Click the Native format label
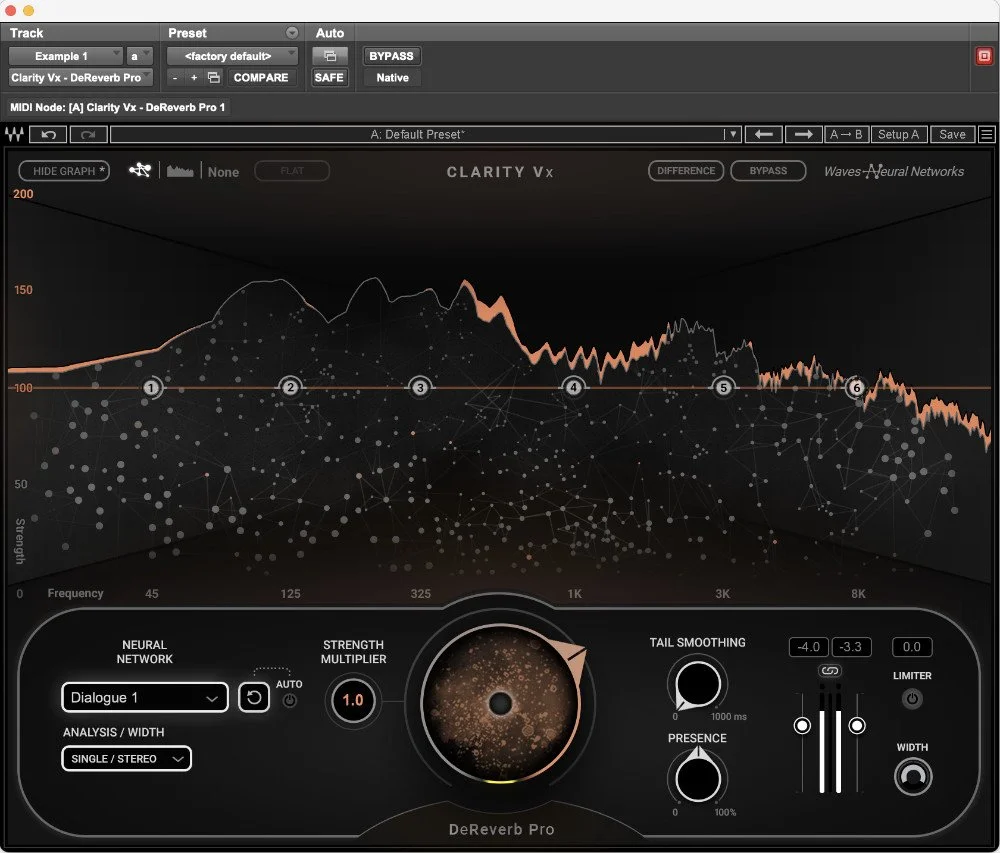This screenshot has width=1000, height=853. point(392,78)
